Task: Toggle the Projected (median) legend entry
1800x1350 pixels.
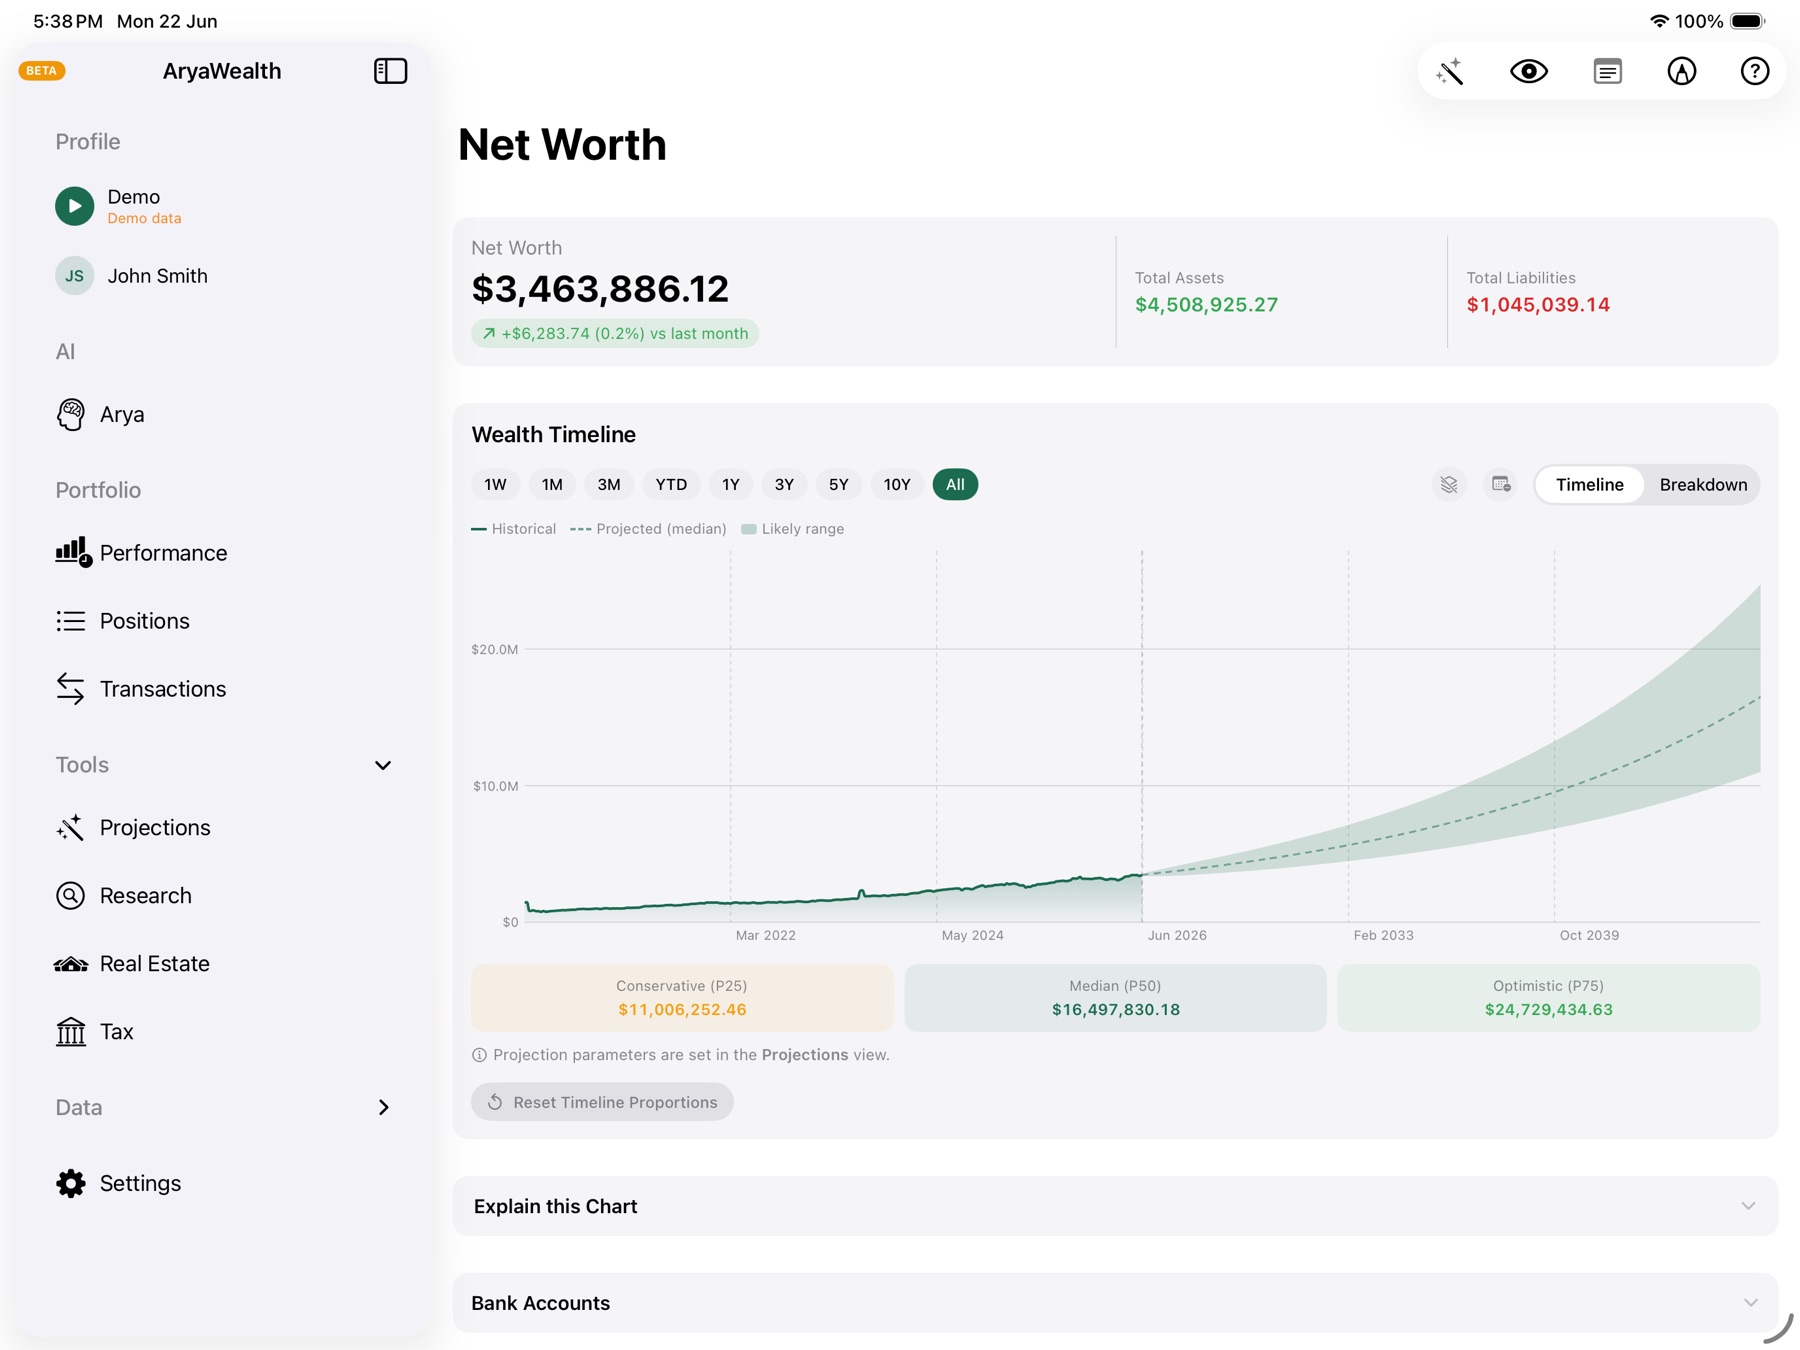Action: point(648,529)
